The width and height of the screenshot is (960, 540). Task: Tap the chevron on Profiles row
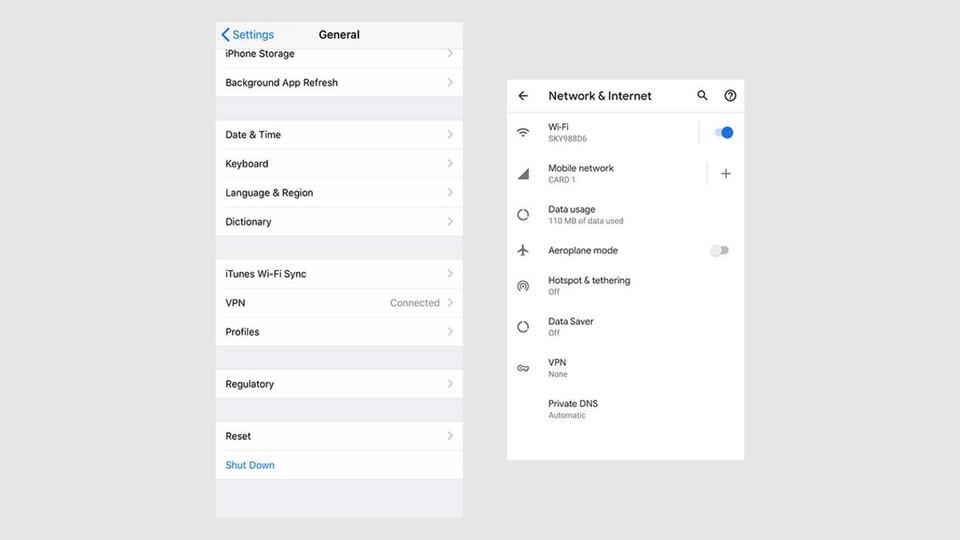pos(450,332)
